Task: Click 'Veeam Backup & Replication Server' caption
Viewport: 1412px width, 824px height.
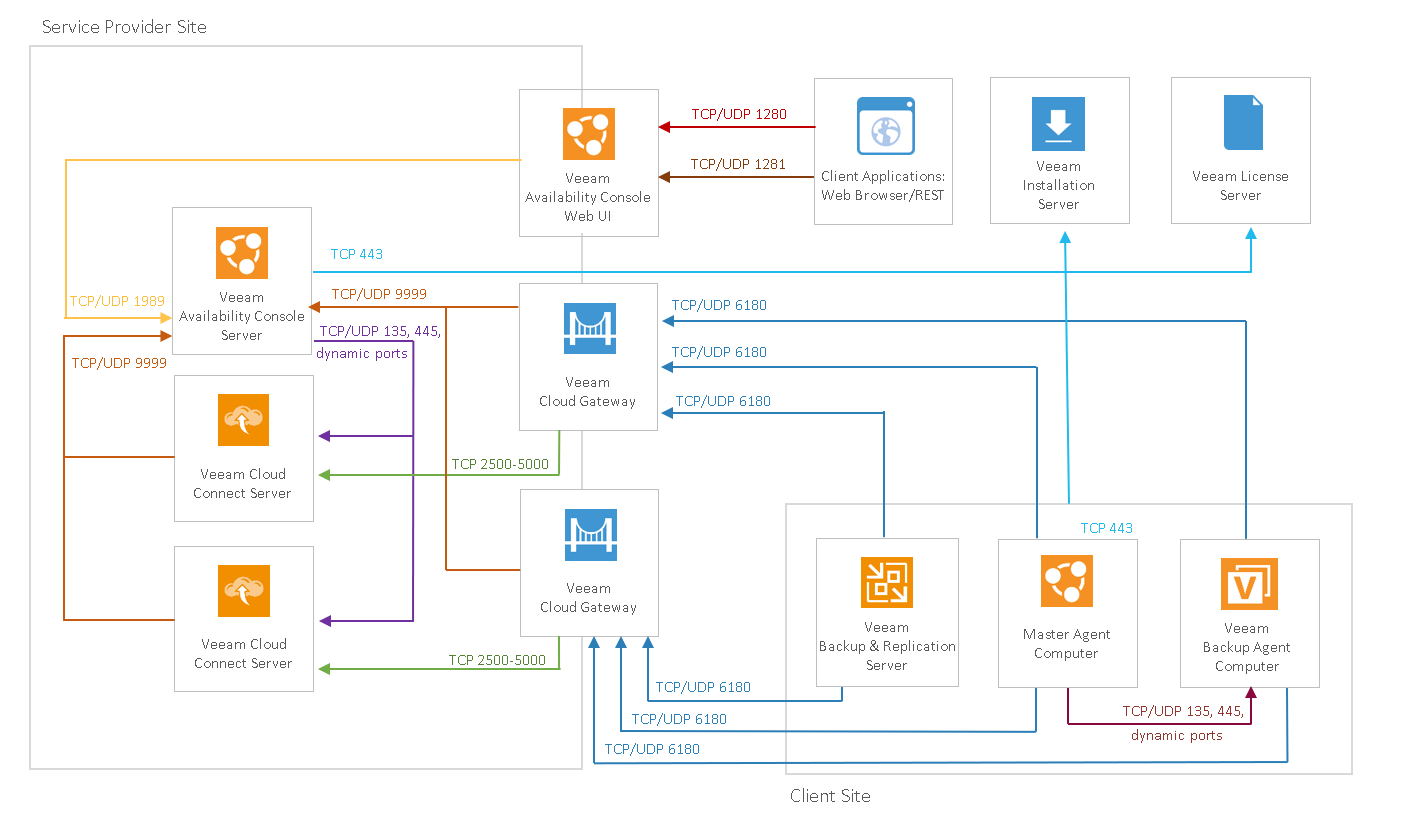Action: click(887, 646)
